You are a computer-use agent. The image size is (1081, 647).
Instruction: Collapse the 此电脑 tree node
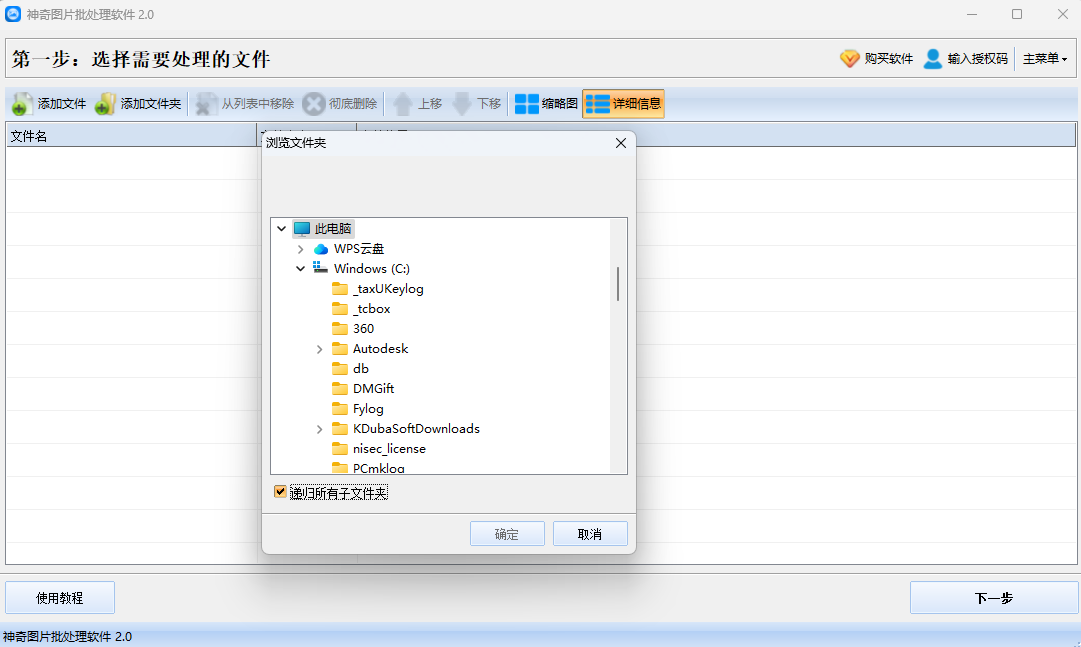(281, 229)
